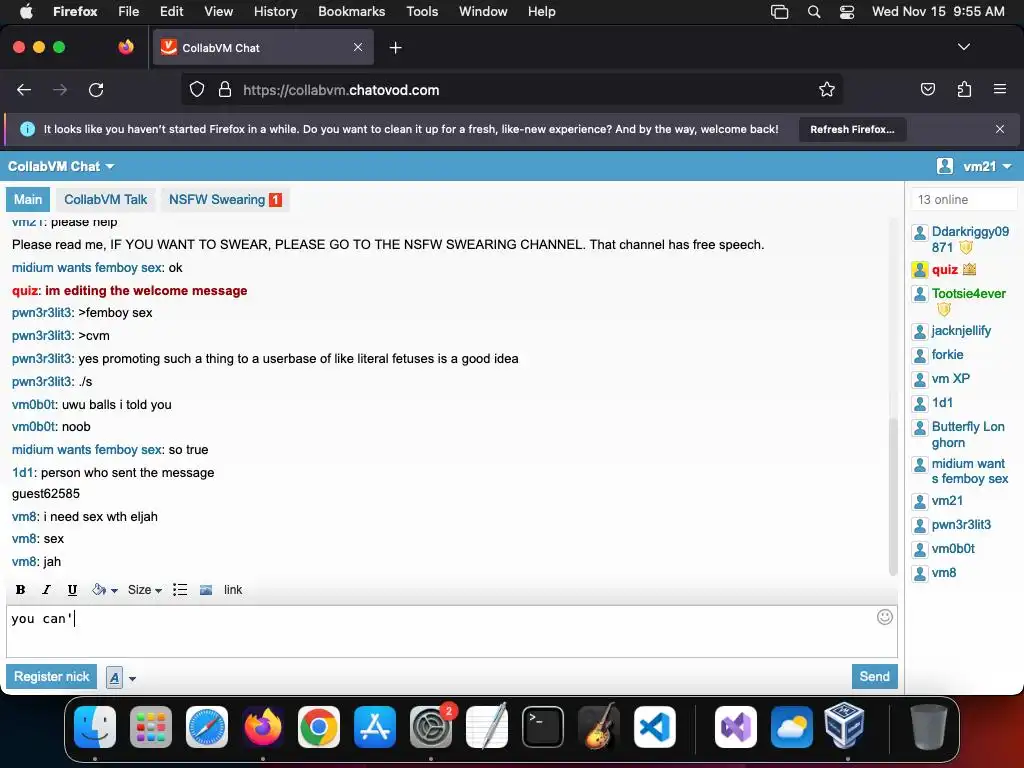Open the emoji smiley picker
This screenshot has width=1024, height=768.
point(884,617)
